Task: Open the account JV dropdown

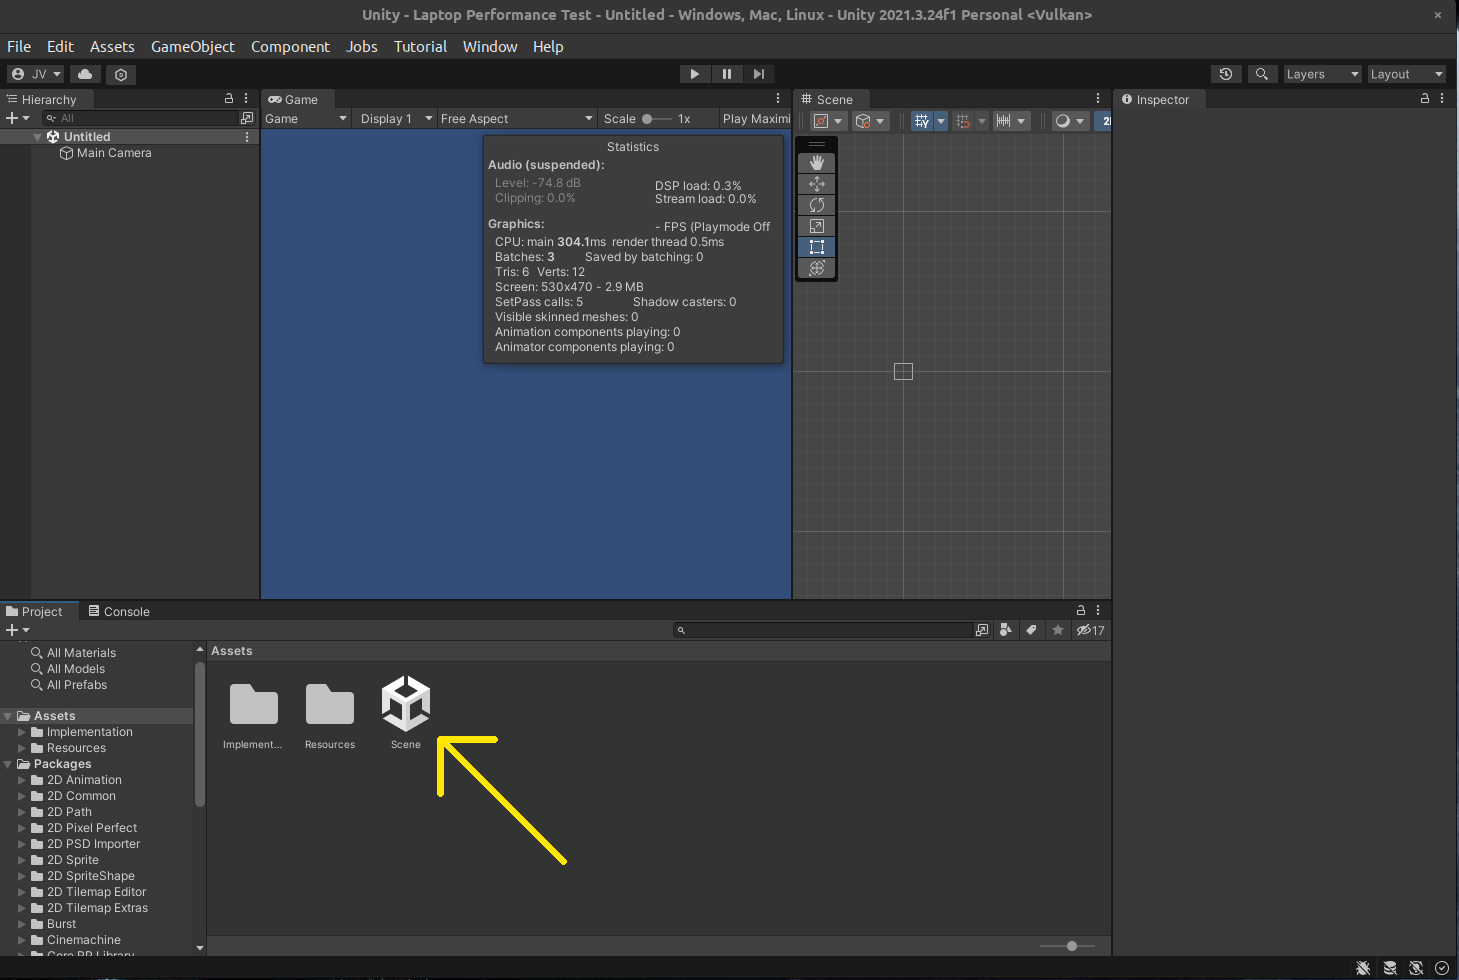Action: tap(36, 74)
